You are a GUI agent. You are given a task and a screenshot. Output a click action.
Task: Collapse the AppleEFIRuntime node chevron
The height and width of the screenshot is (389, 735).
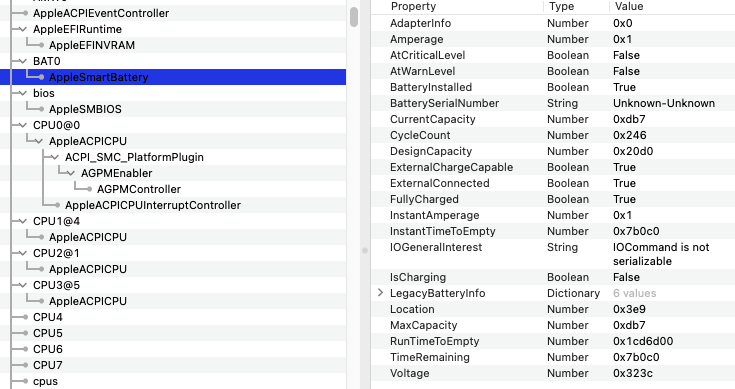coord(22,29)
